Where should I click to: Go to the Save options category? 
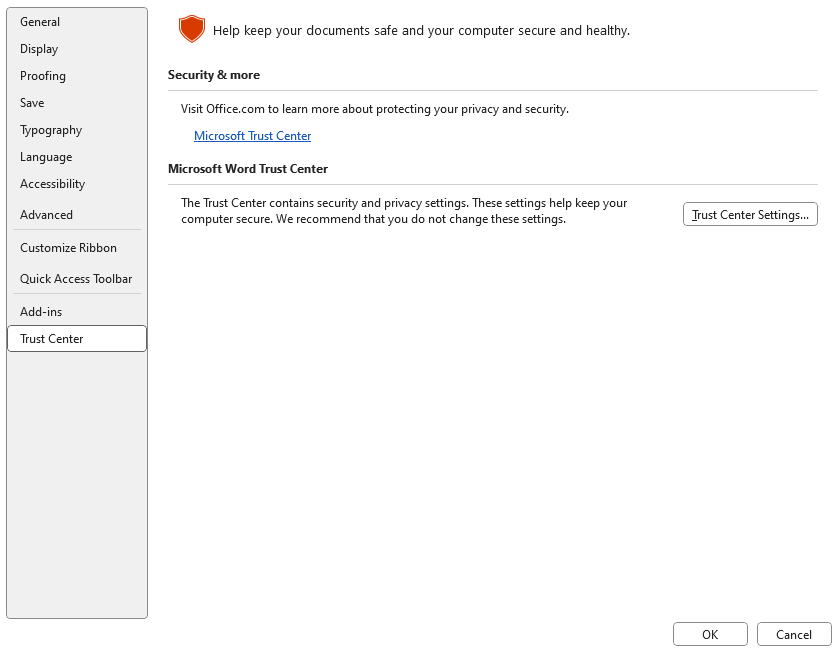pos(32,103)
